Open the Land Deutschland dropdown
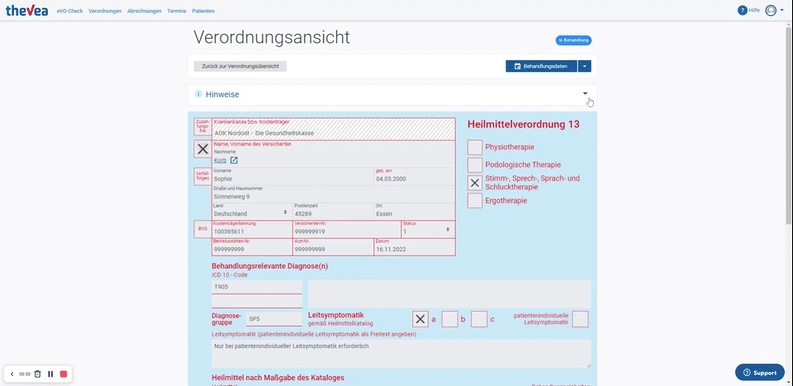This screenshot has height=386, width=793. point(252,211)
